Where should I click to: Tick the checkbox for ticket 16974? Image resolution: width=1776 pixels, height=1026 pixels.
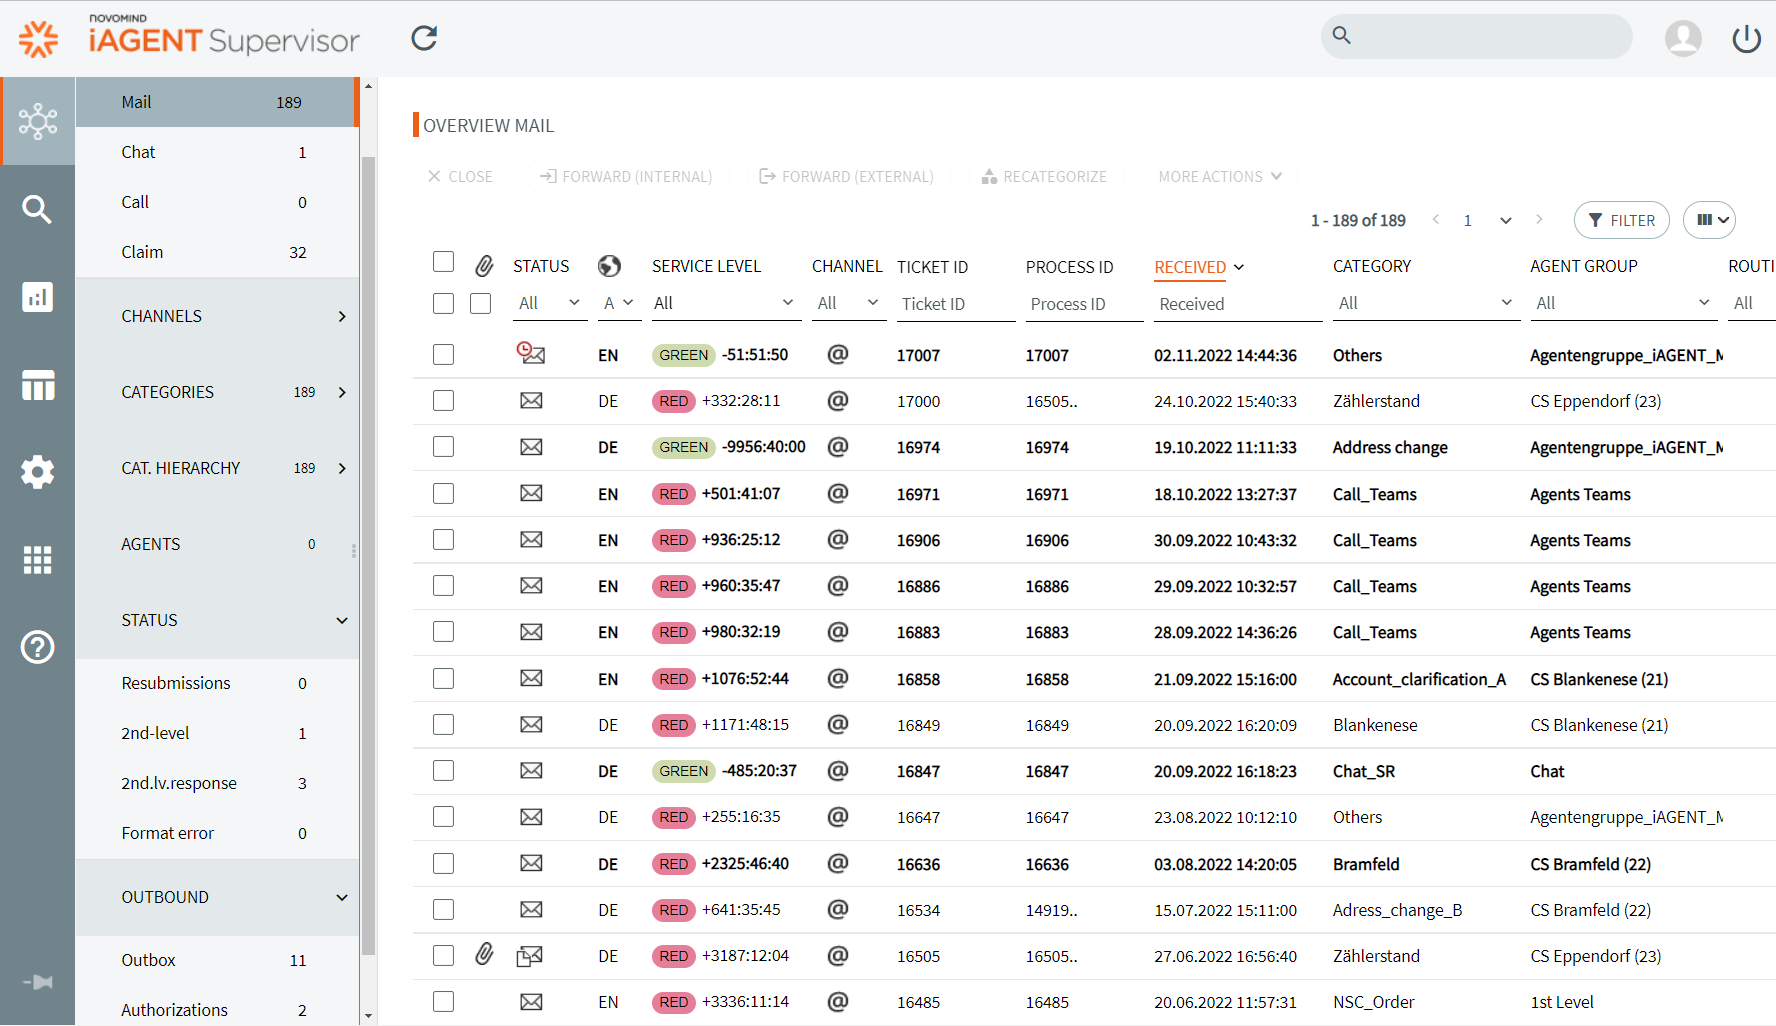443,447
